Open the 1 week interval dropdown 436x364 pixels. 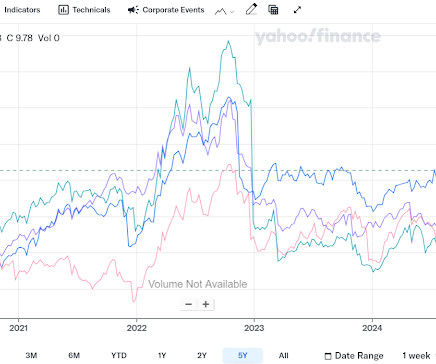(416, 356)
